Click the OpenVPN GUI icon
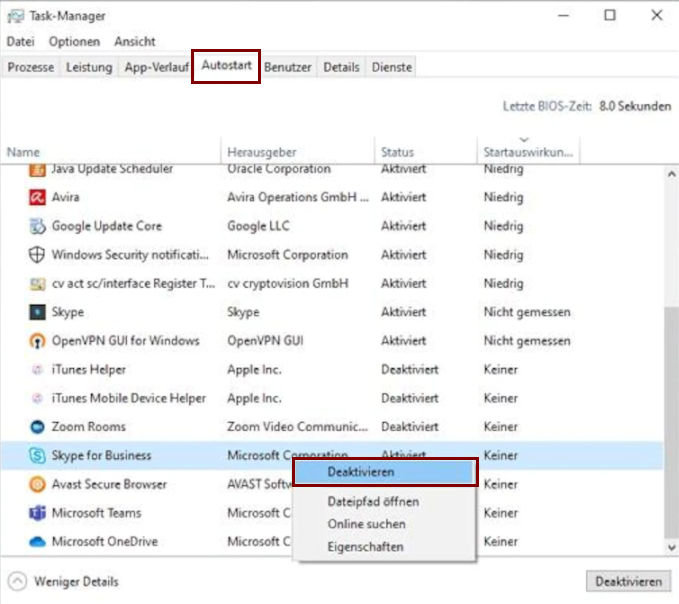The image size is (679, 604). click(x=37, y=341)
